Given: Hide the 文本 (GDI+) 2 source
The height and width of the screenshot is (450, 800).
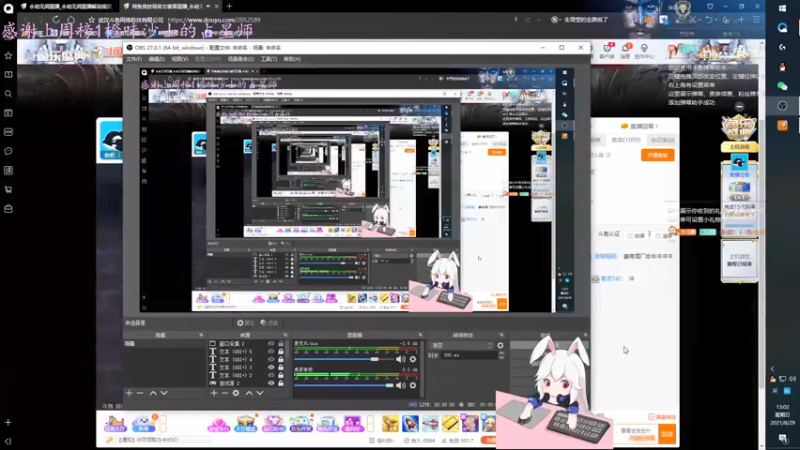Looking at the screenshot, I should coord(271,375).
